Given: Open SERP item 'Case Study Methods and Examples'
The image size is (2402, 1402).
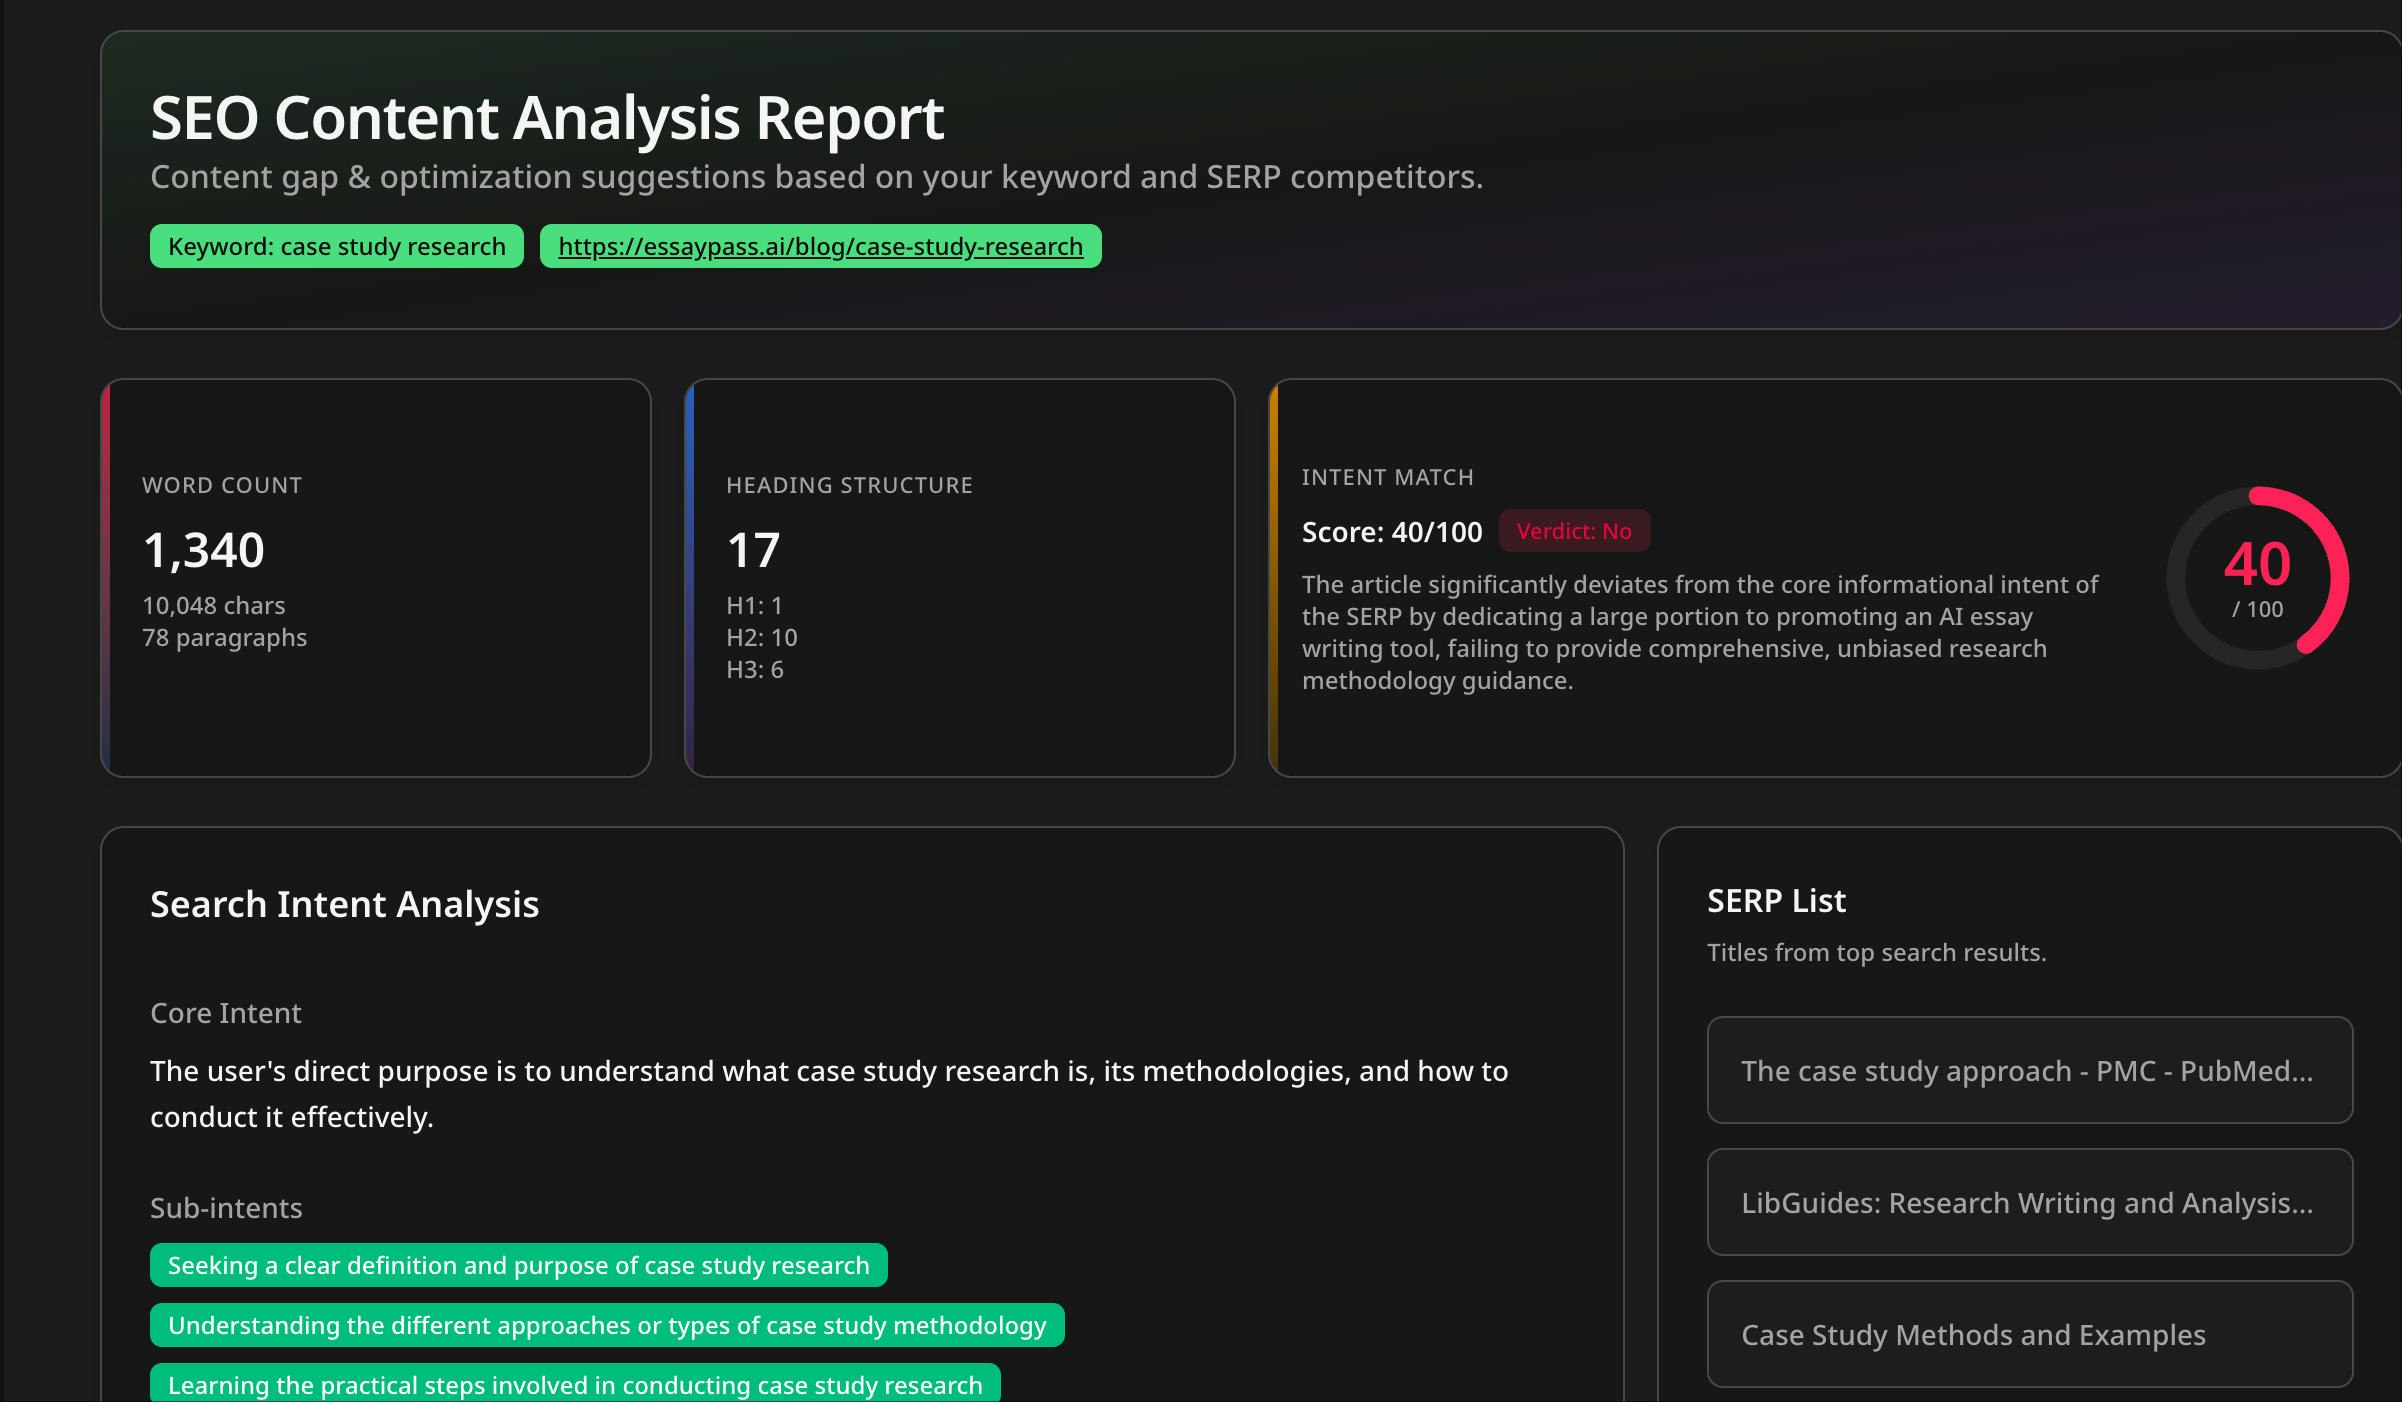Looking at the screenshot, I should coord(2028,1335).
